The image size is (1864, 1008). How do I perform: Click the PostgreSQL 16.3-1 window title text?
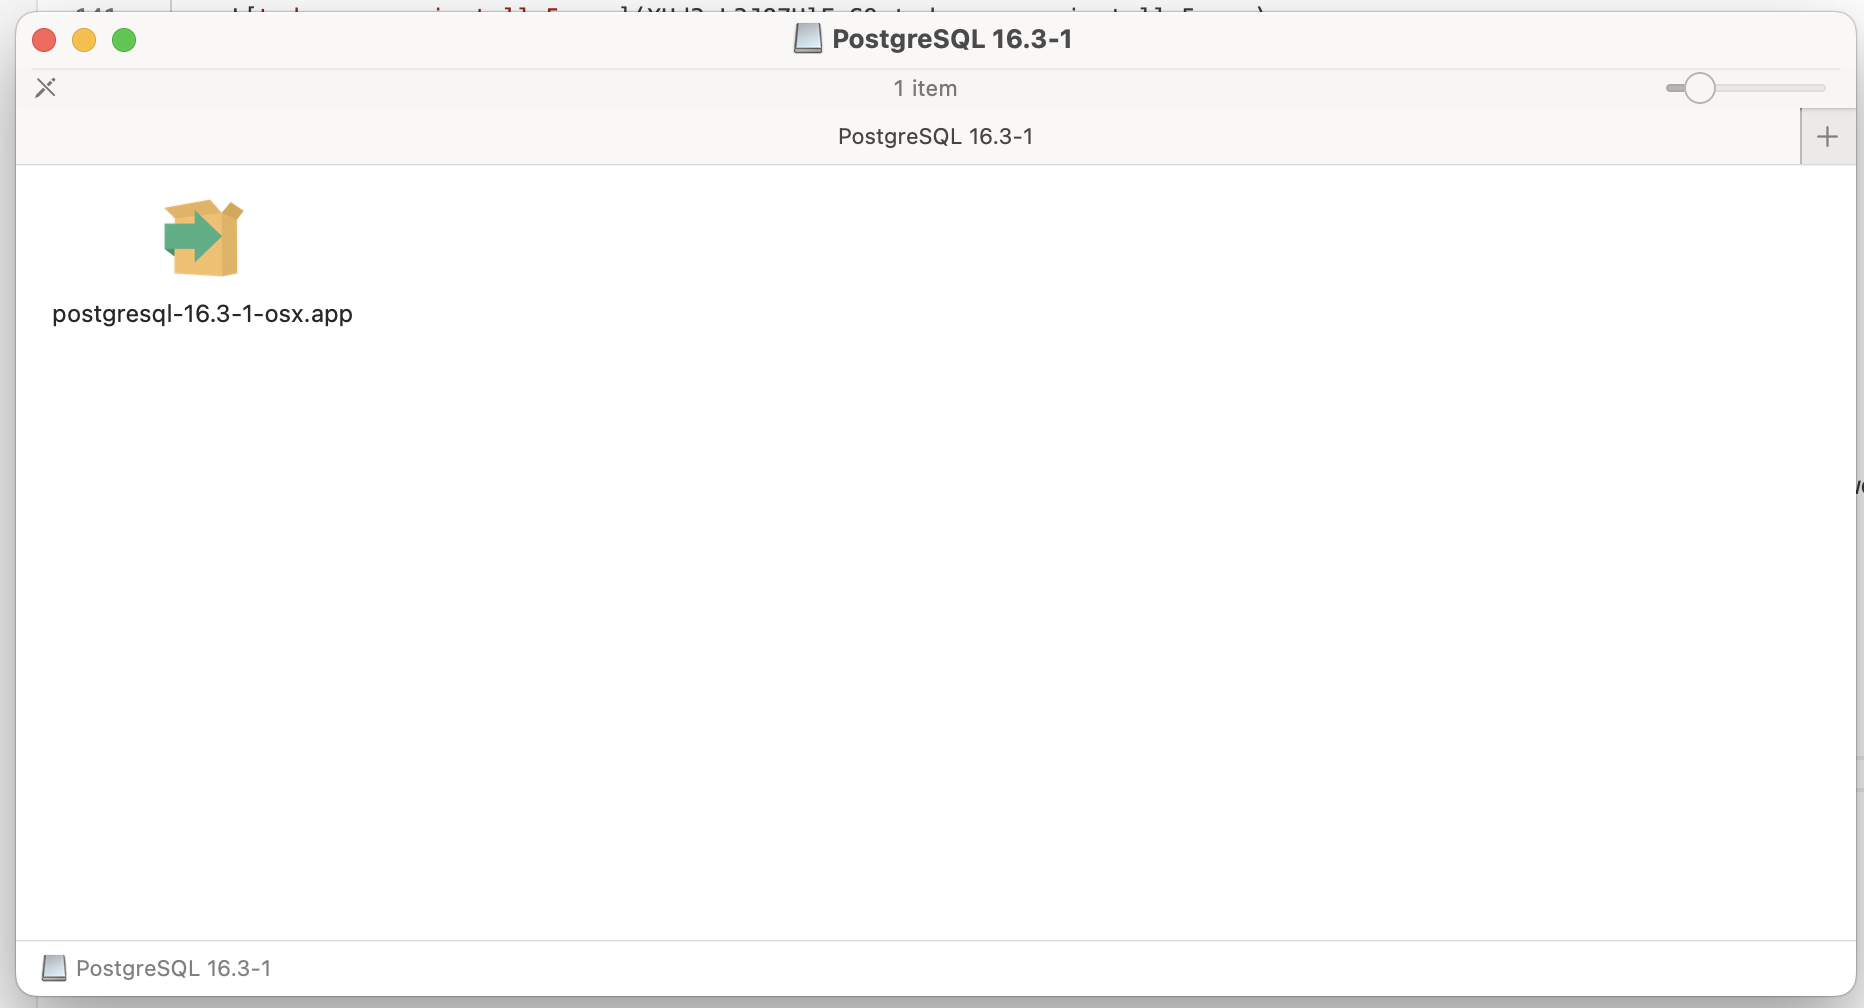click(952, 39)
